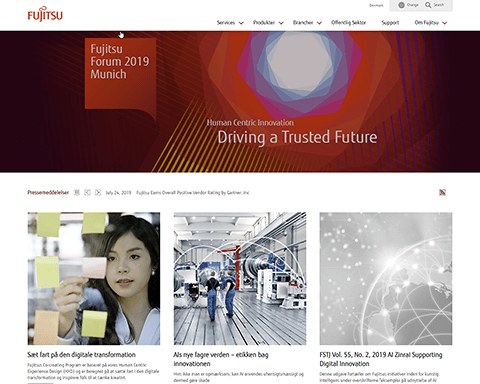Expand the Brancher menu chevron

(319, 23)
